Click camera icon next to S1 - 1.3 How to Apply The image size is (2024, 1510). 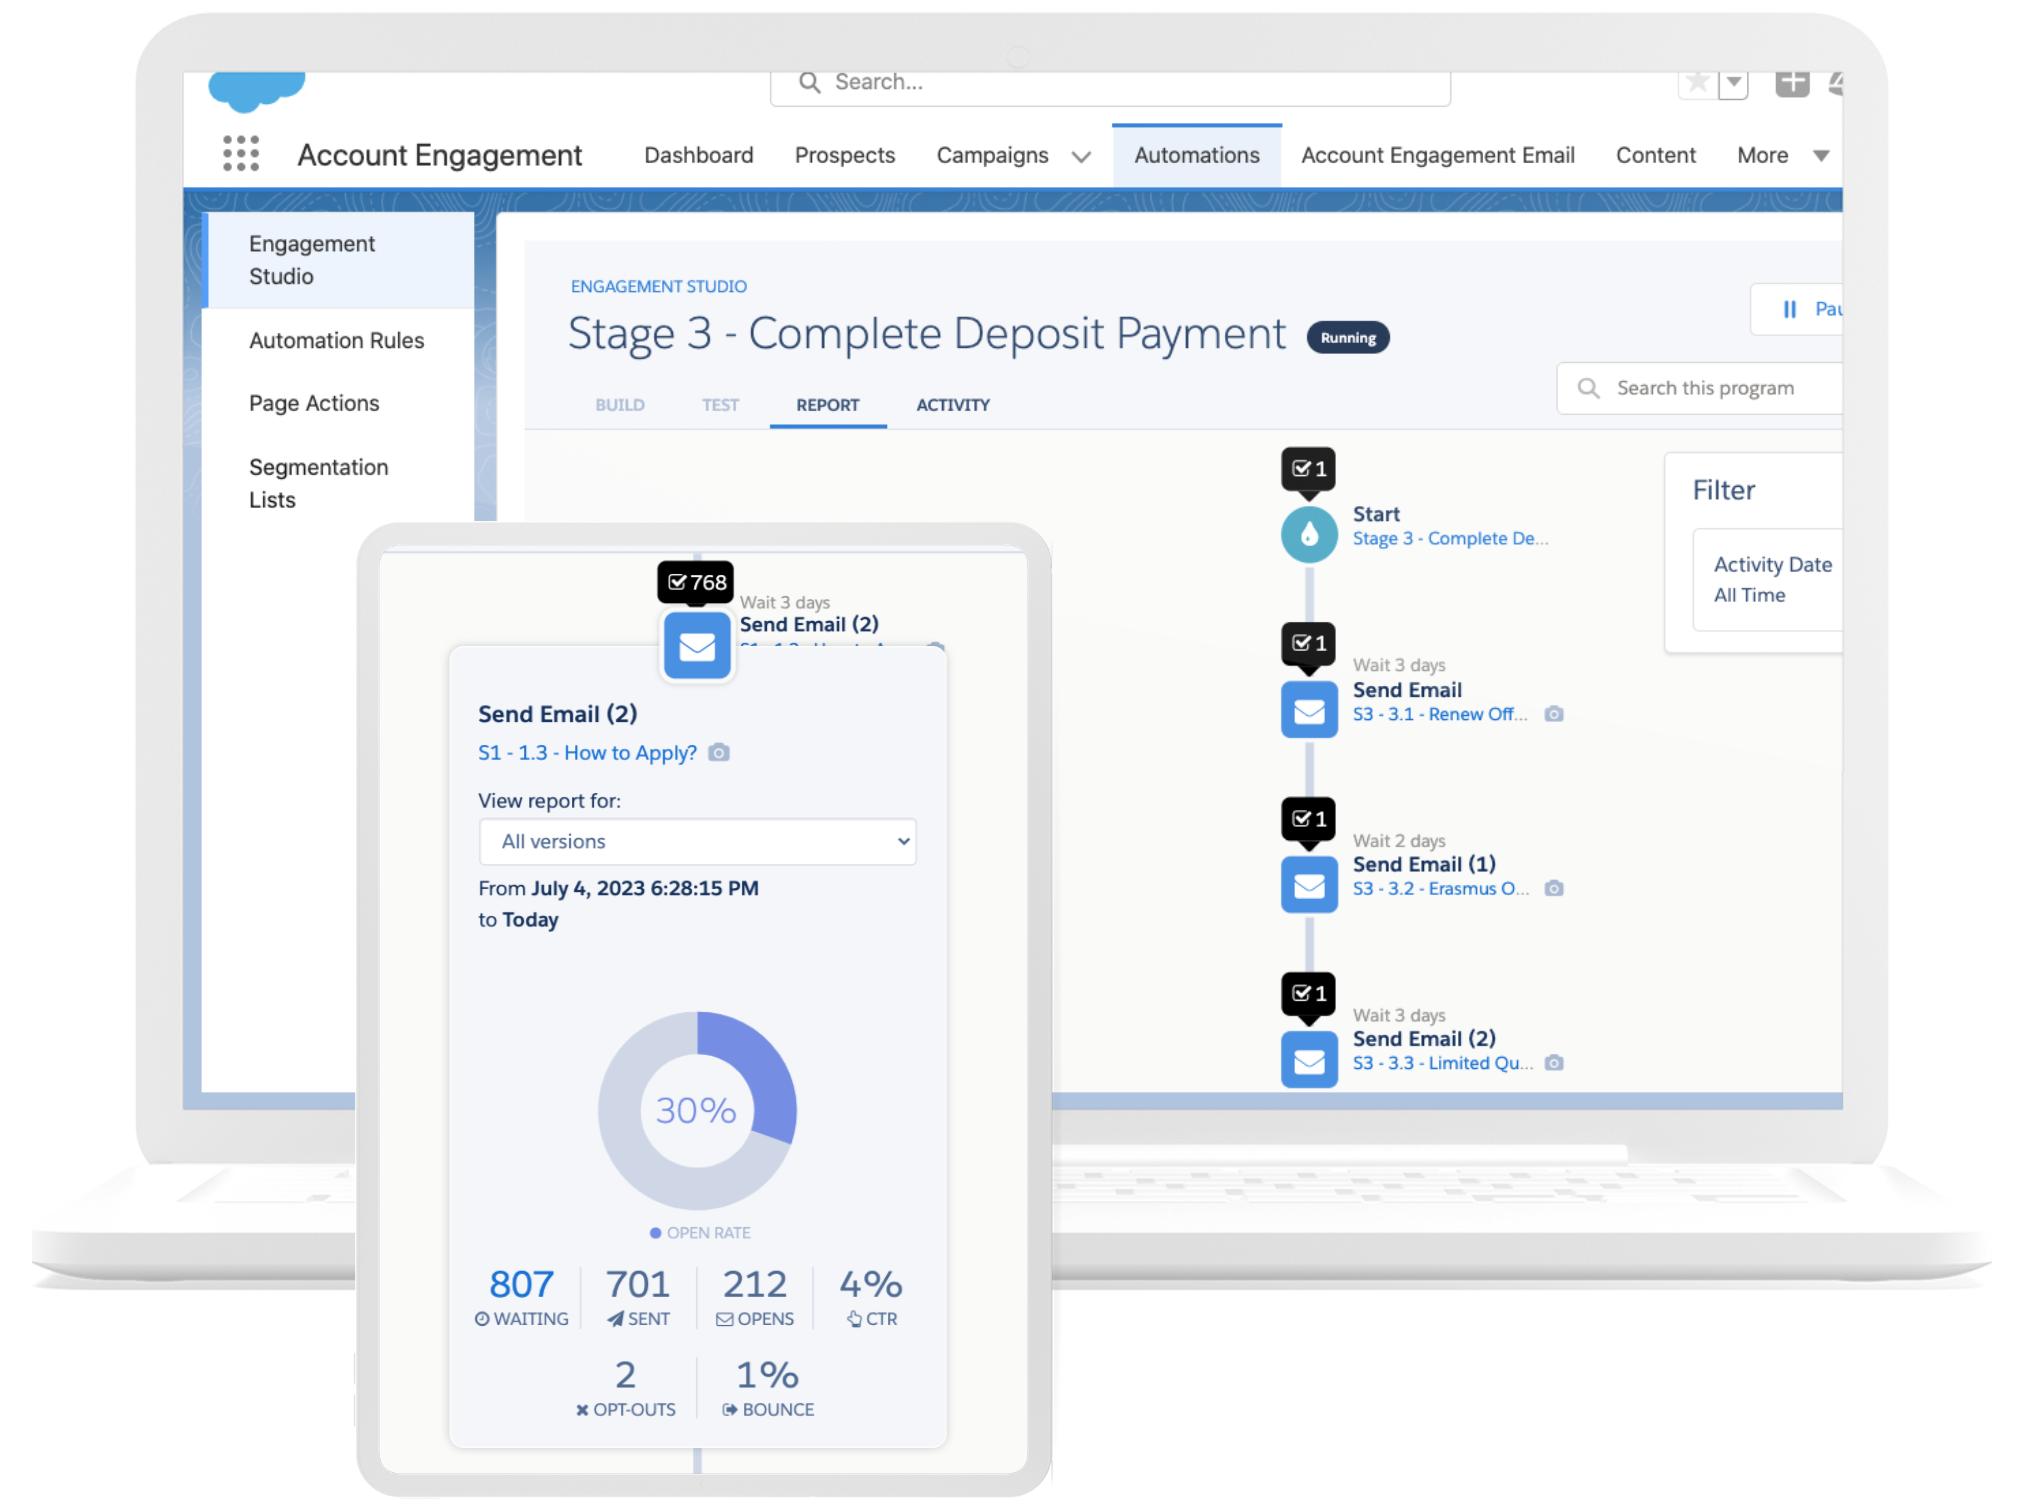coord(719,752)
